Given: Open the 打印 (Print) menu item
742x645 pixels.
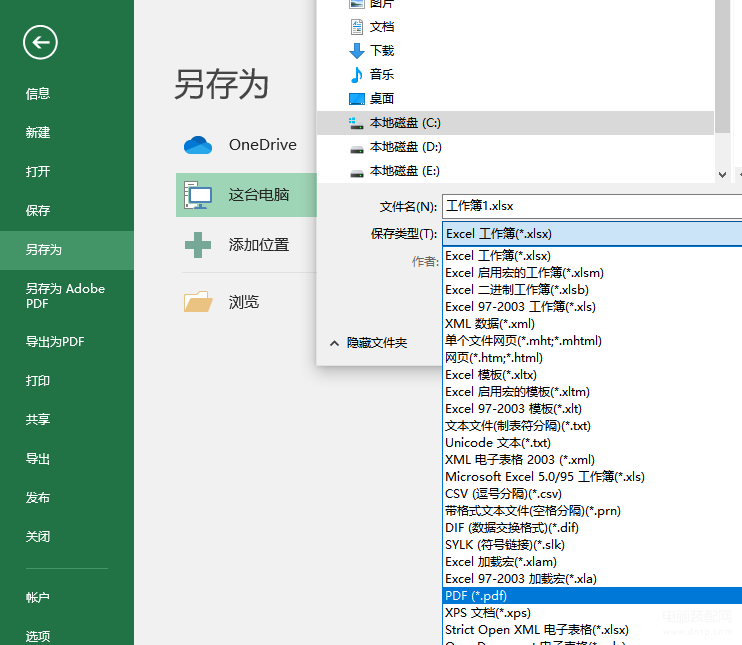Looking at the screenshot, I should point(38,380).
